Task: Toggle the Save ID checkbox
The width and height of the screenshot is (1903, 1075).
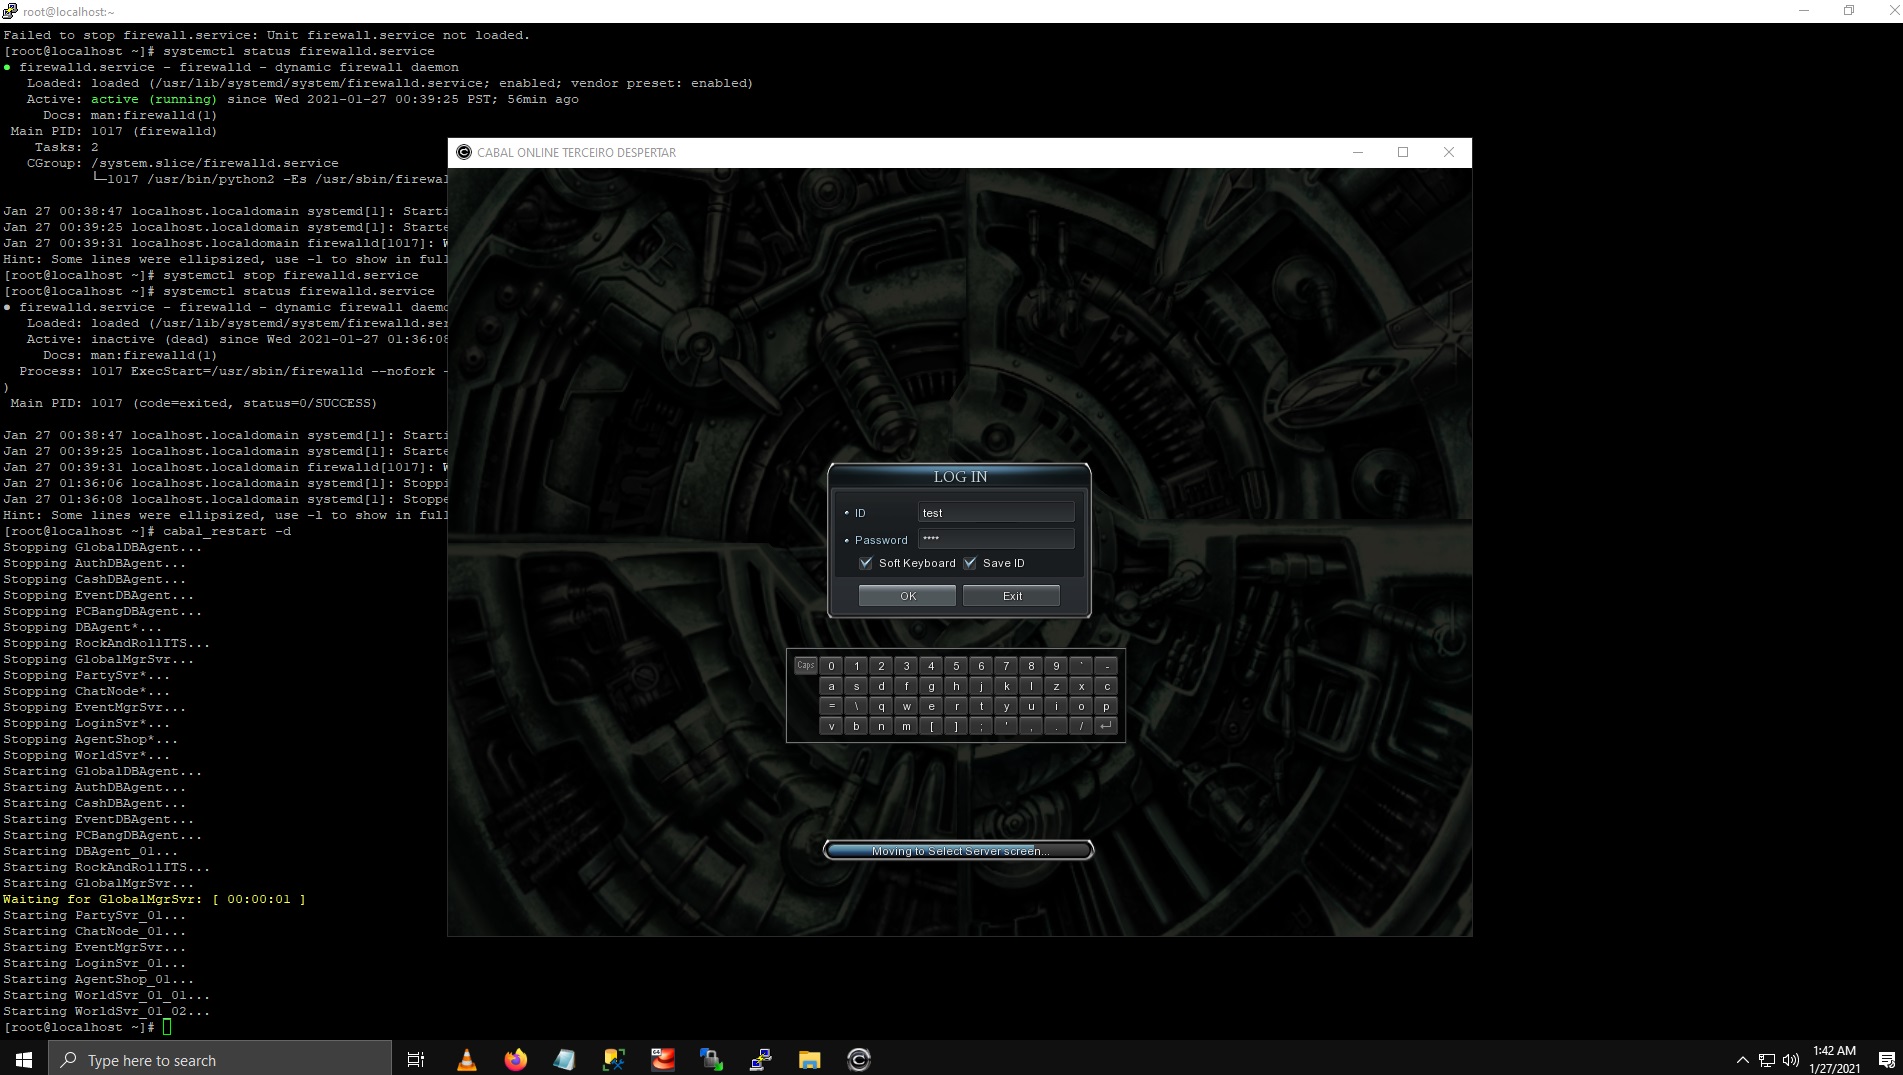Action: coord(970,563)
